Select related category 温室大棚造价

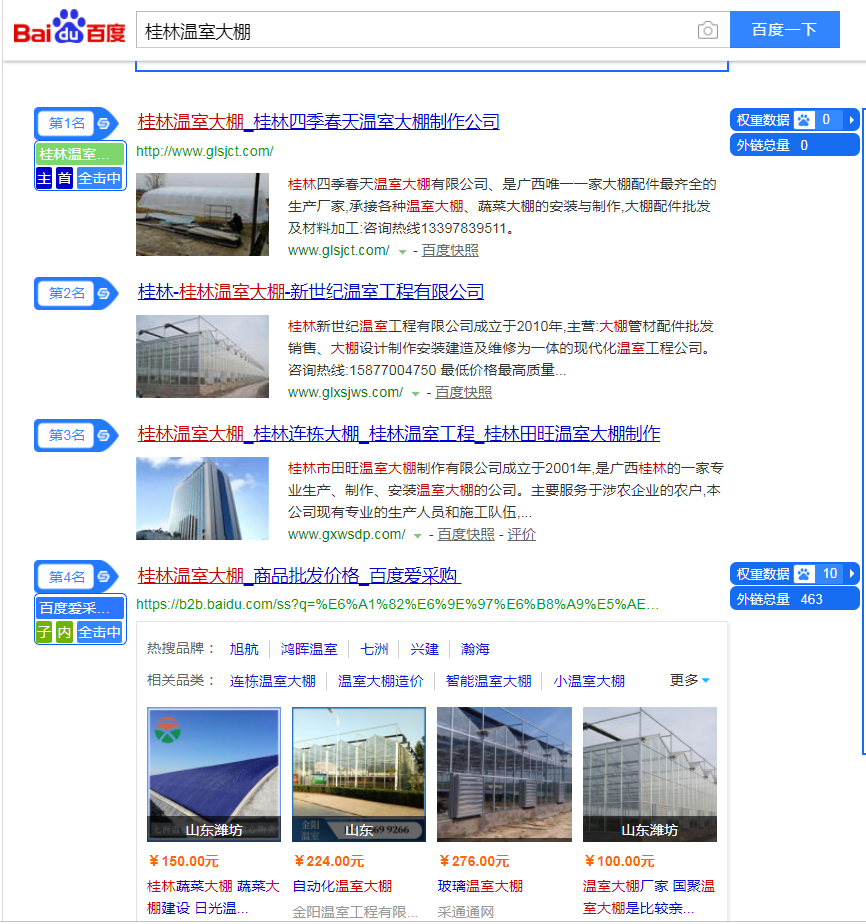(381, 681)
